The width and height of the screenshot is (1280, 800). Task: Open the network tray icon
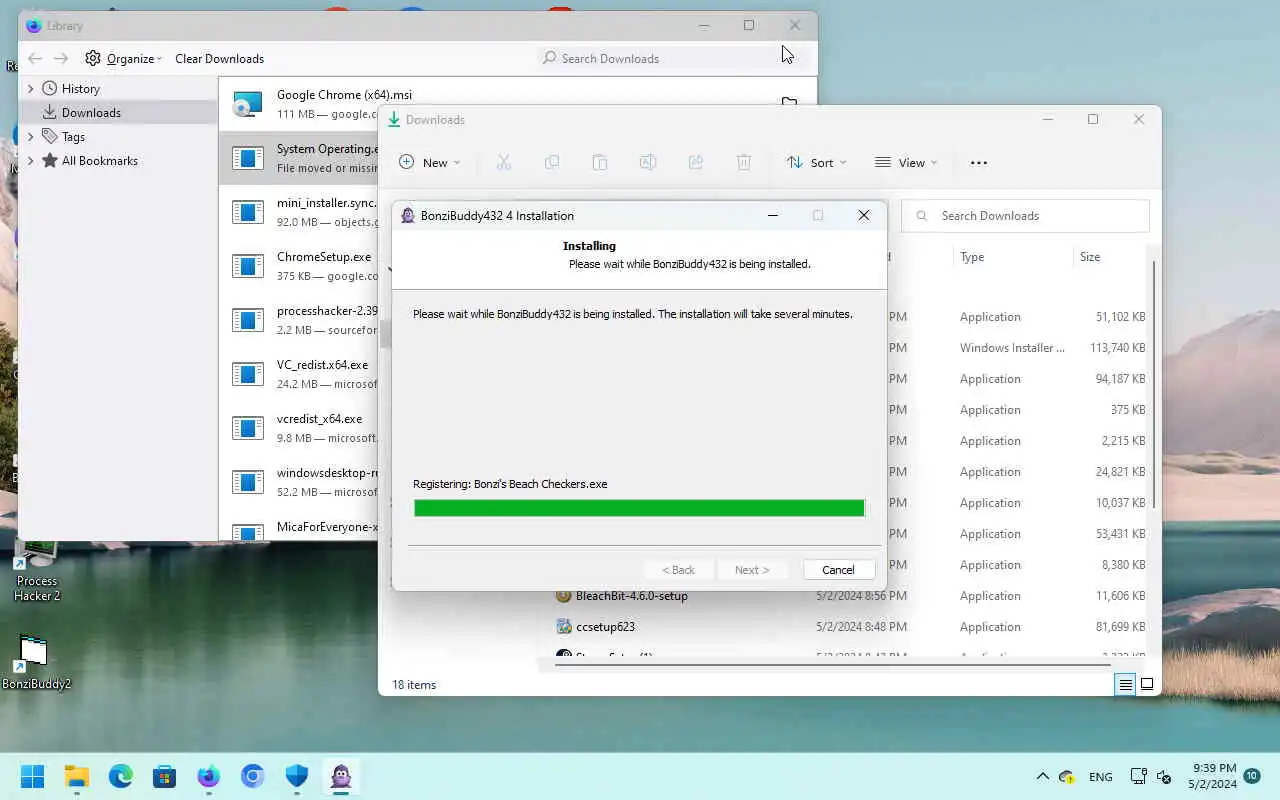click(x=1138, y=776)
